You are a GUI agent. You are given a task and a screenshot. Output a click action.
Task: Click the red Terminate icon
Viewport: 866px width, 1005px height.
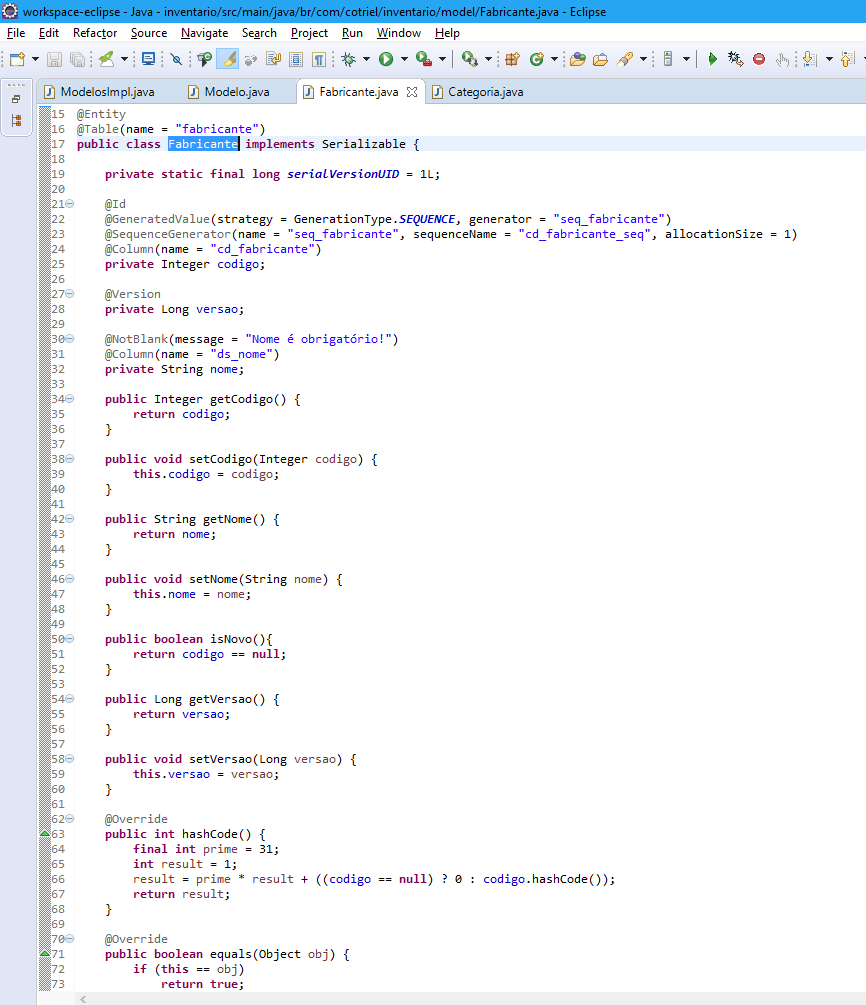759,59
